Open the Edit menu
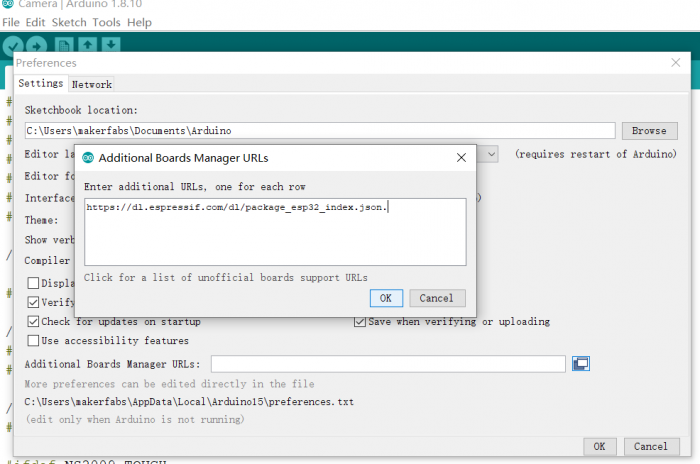 [x=35, y=22]
